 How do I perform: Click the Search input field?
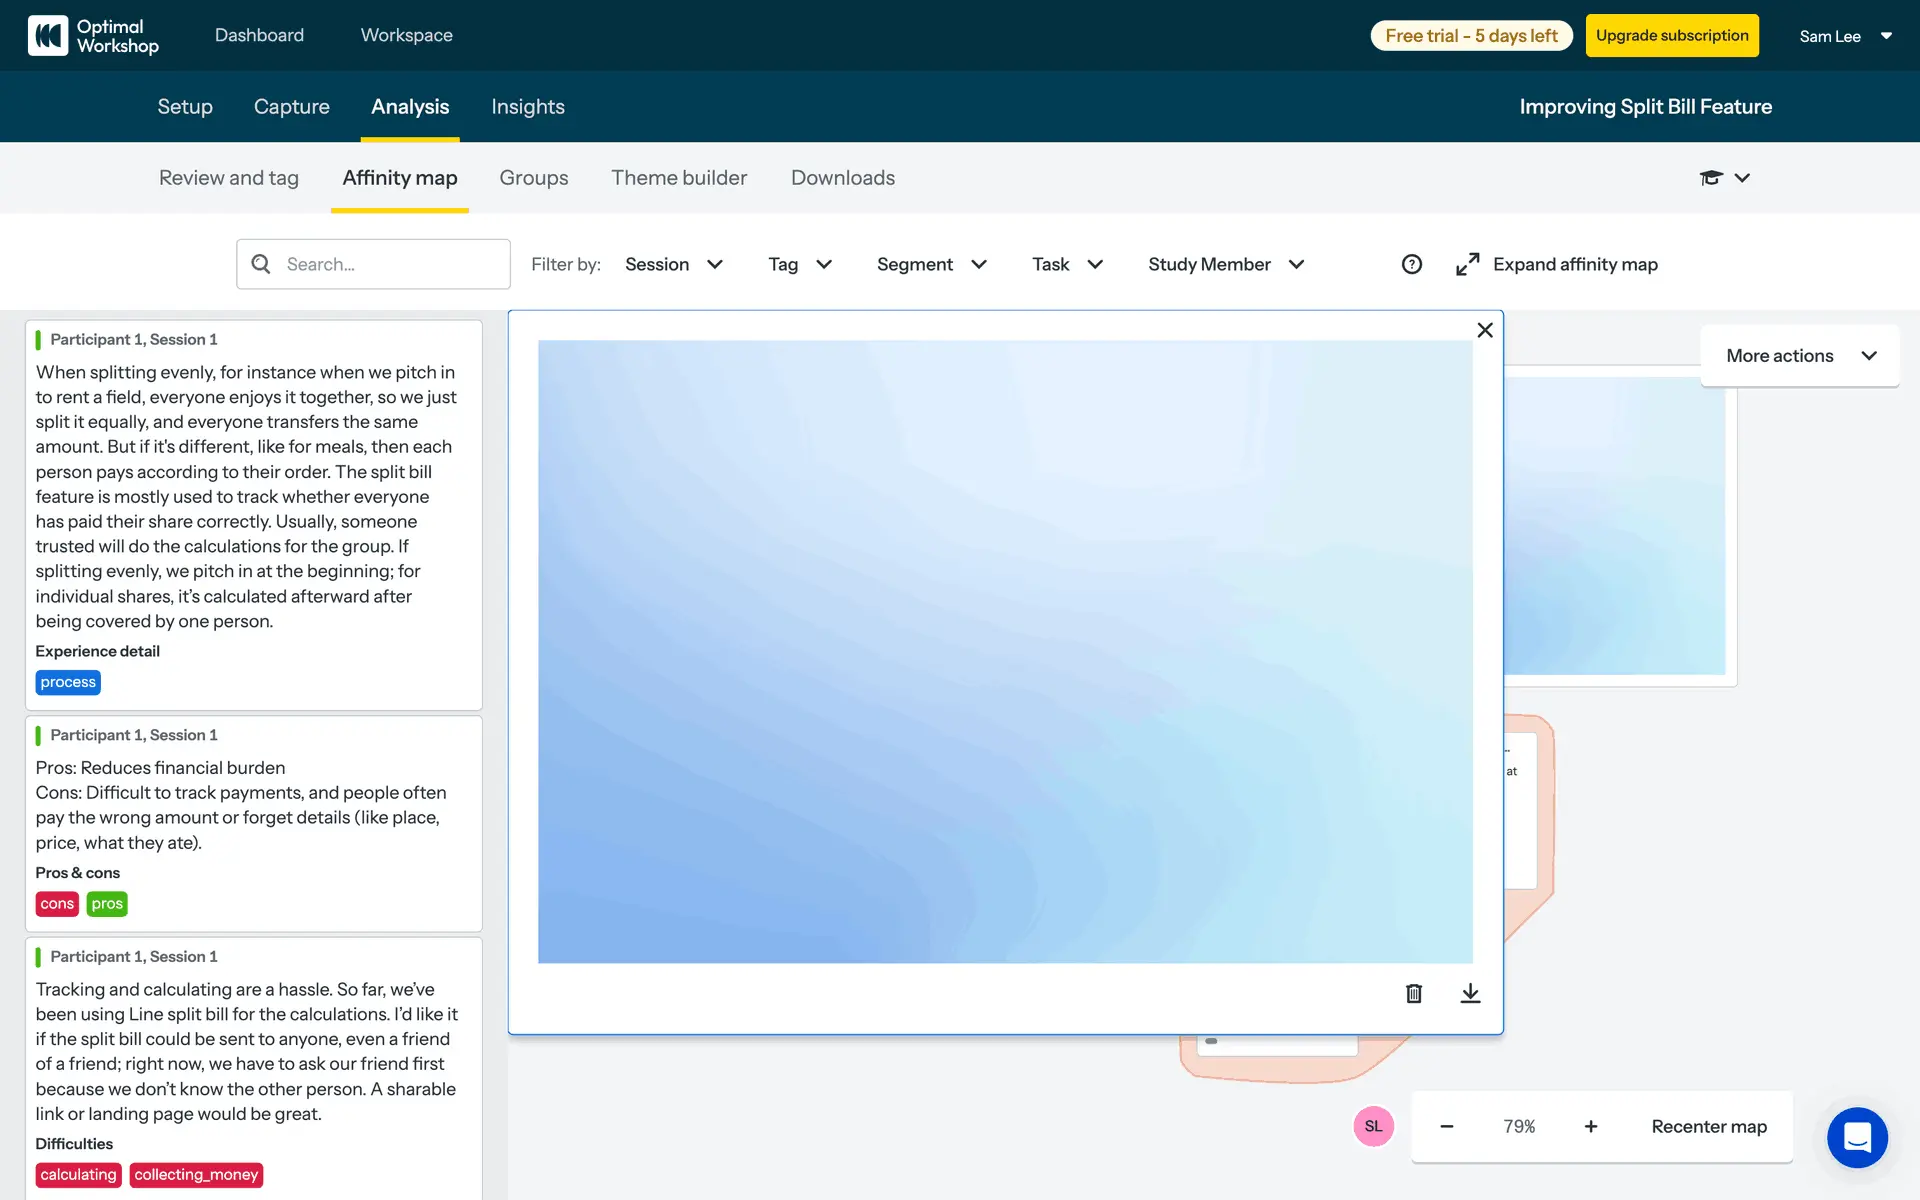pos(390,264)
